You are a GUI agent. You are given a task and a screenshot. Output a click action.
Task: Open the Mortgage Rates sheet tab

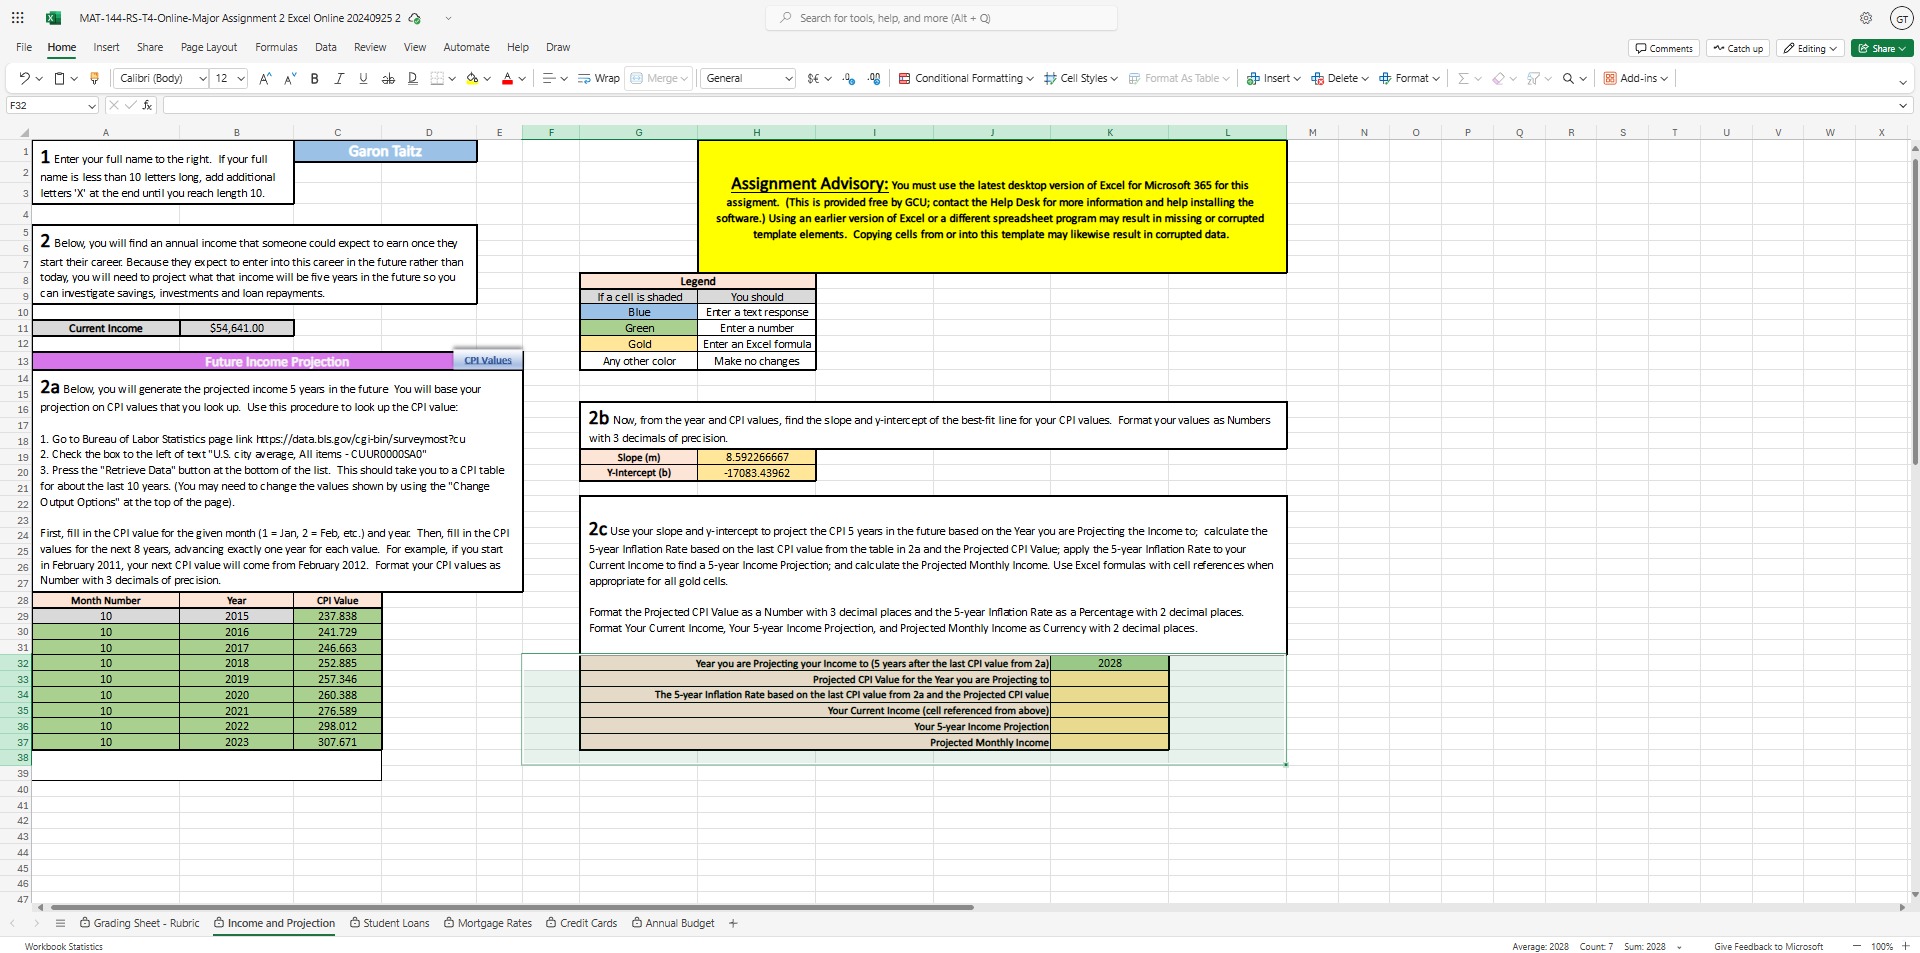point(487,923)
